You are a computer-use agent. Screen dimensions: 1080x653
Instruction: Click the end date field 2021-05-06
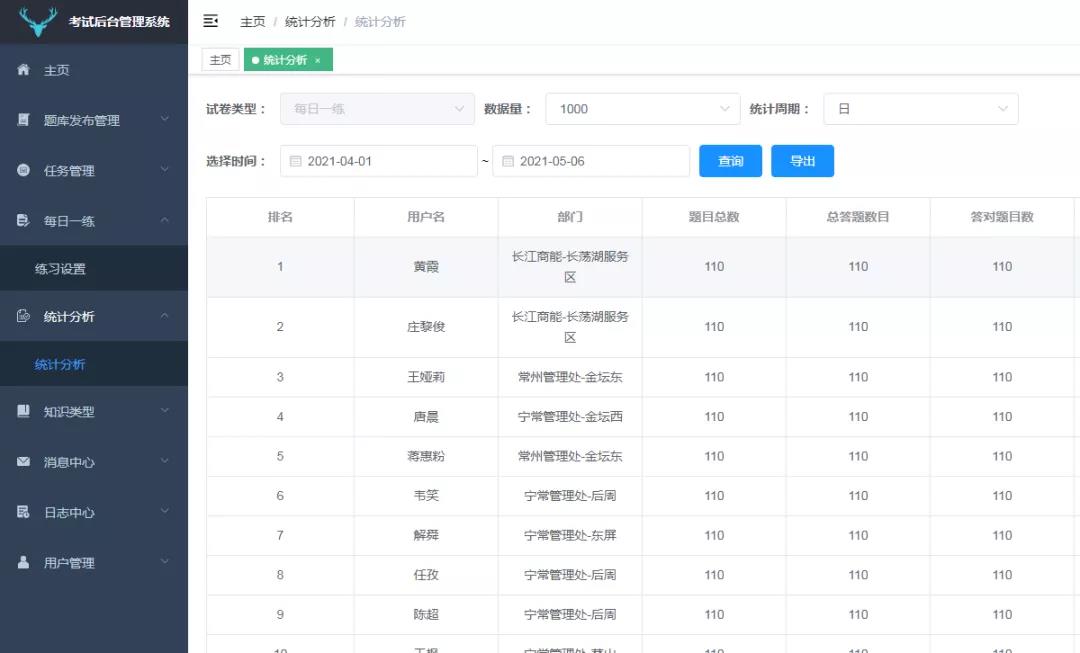(590, 161)
